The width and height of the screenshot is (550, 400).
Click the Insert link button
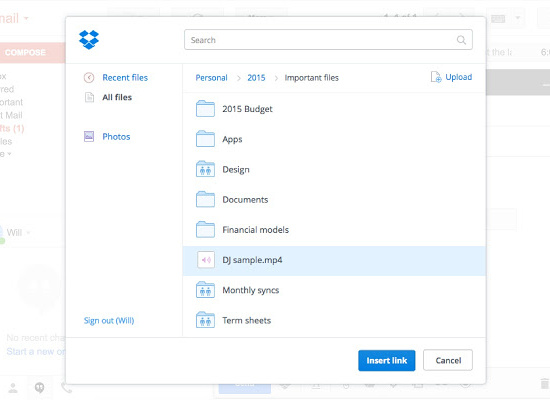click(387, 360)
